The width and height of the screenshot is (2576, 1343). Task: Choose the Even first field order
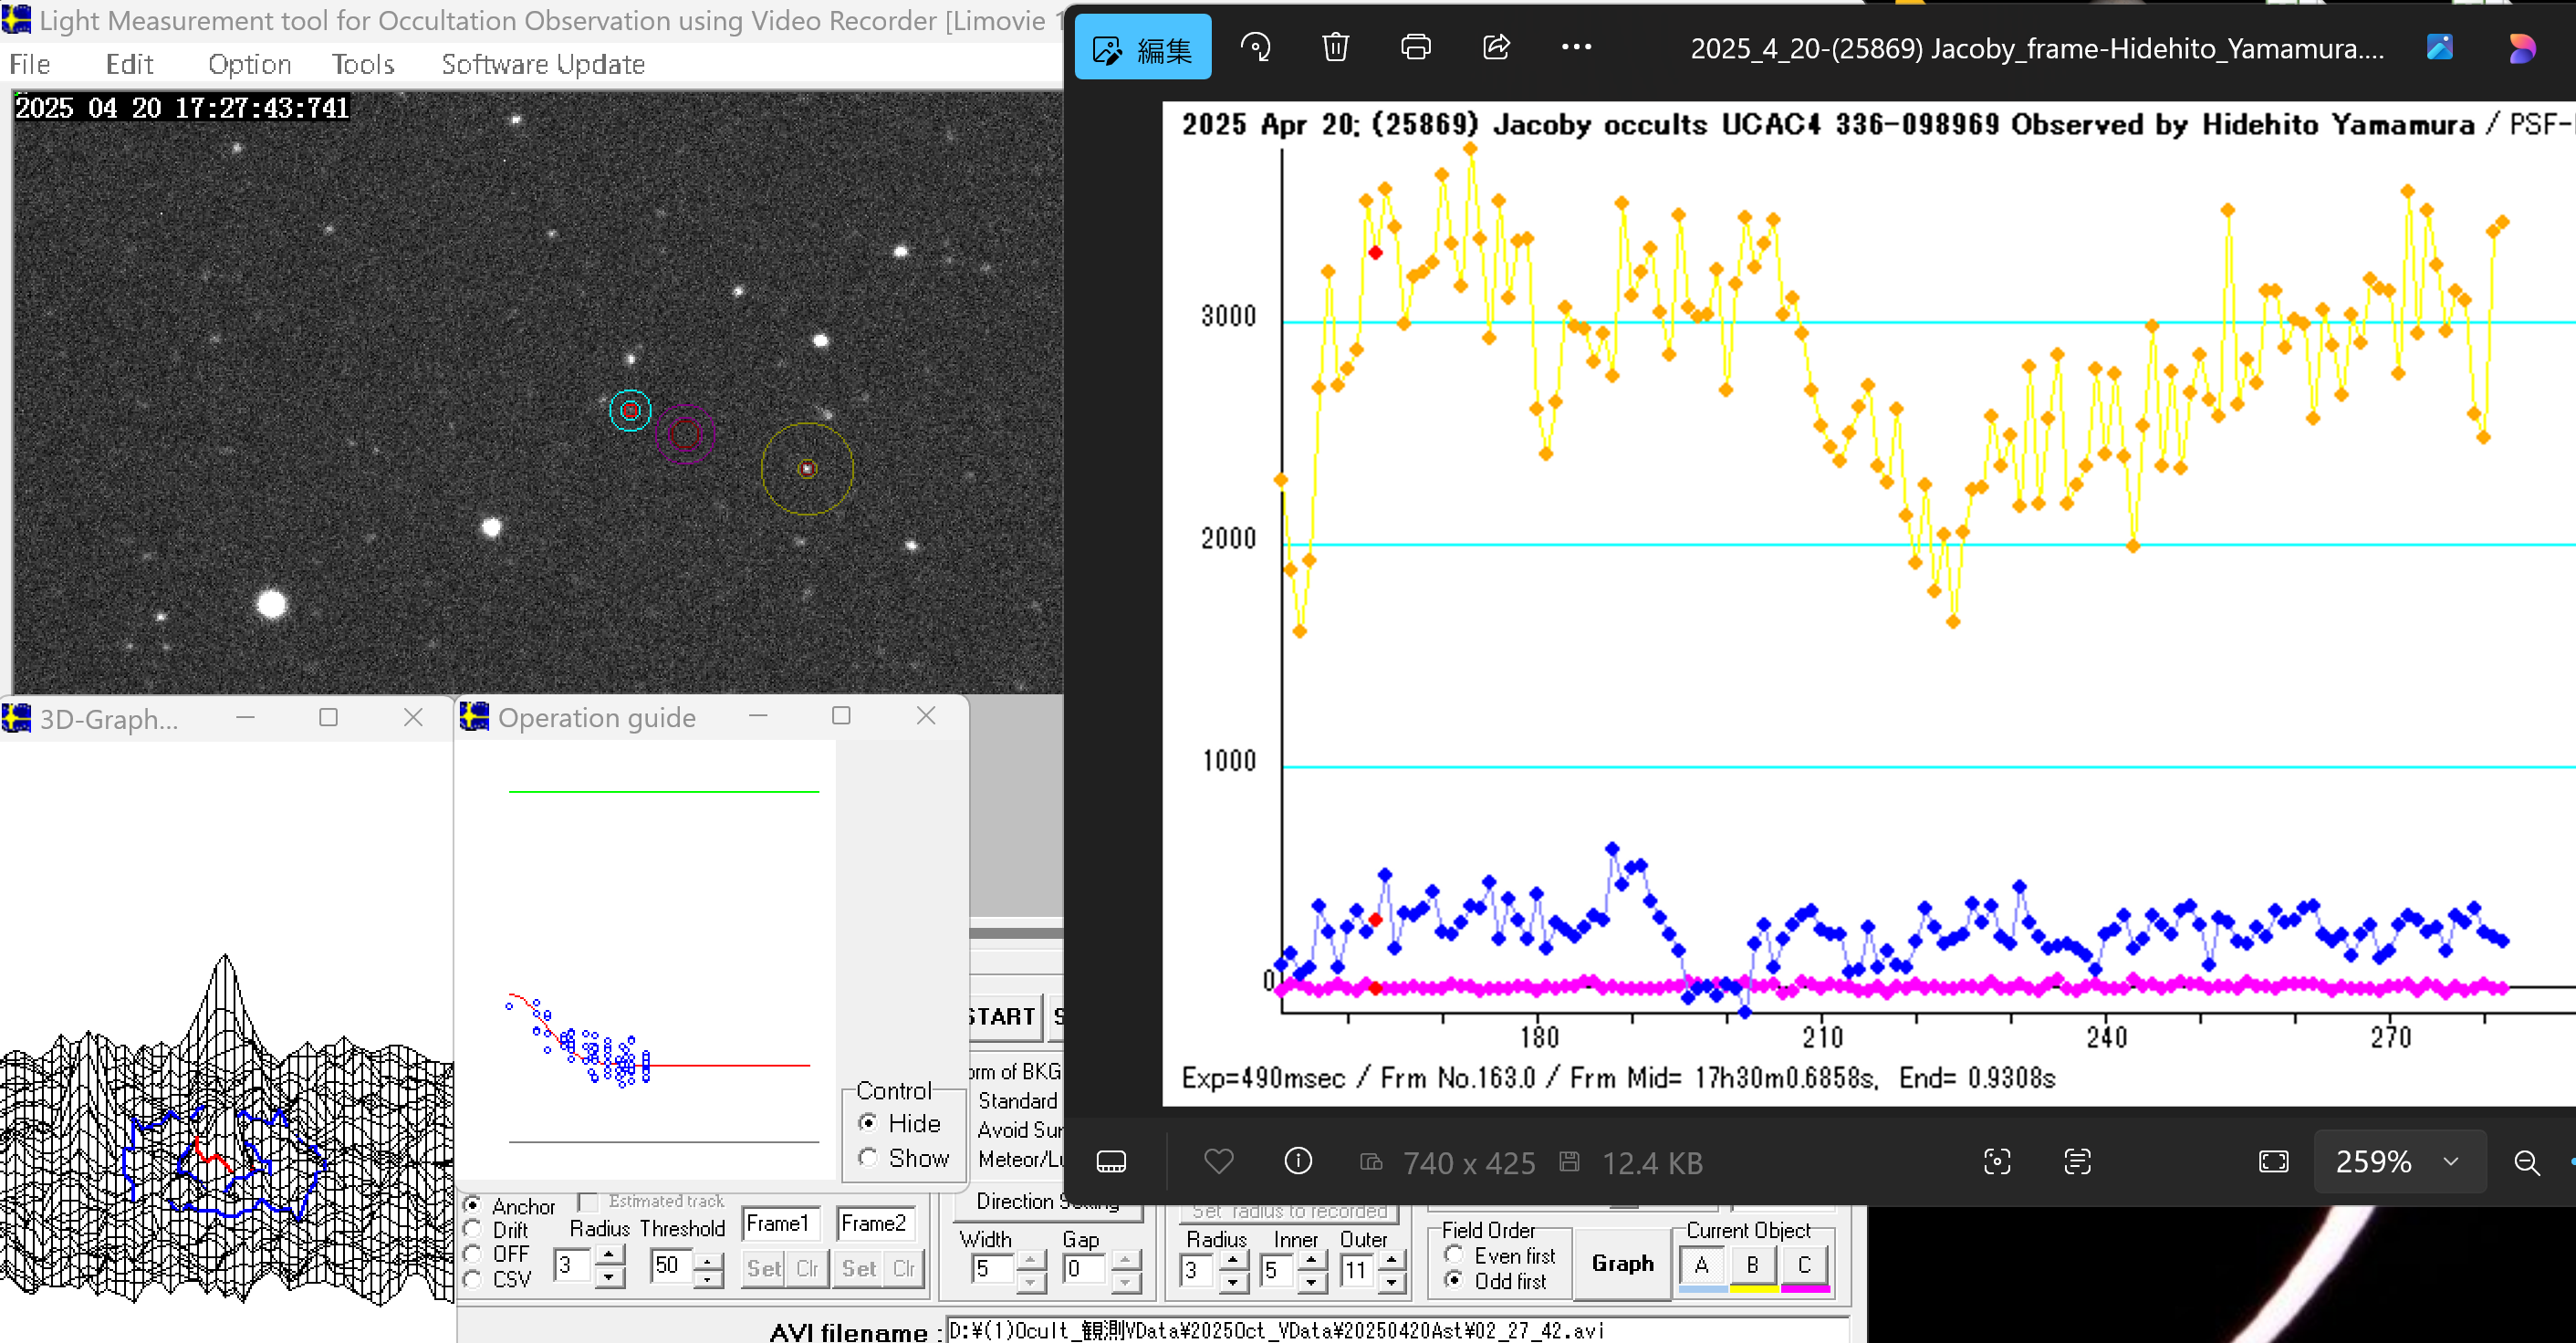(1455, 1255)
